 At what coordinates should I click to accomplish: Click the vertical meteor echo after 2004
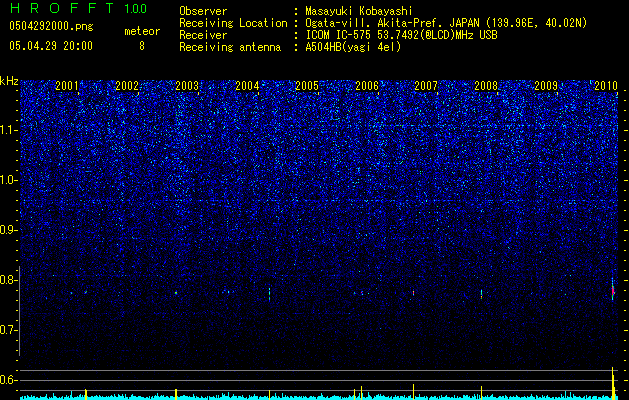tap(269, 294)
